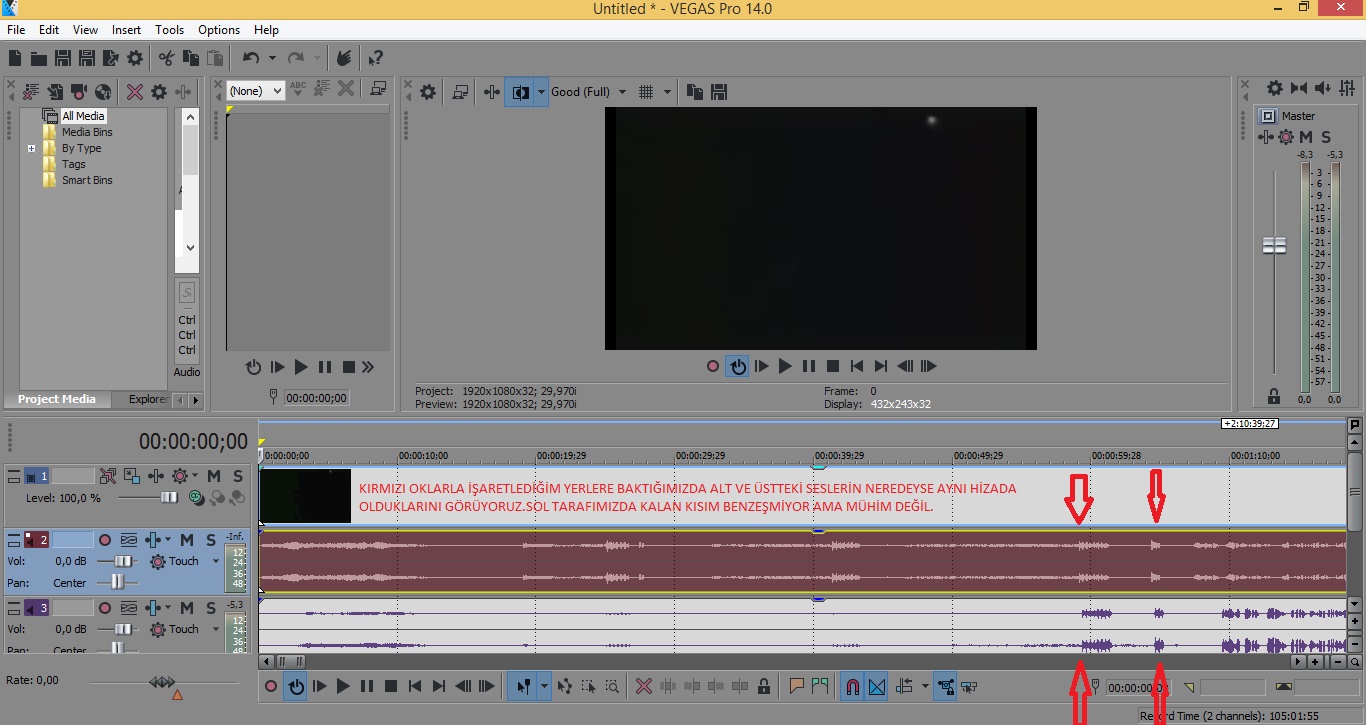This screenshot has height=725, width=1366.
Task: Select the Smart Bins folder
Action: [87, 180]
